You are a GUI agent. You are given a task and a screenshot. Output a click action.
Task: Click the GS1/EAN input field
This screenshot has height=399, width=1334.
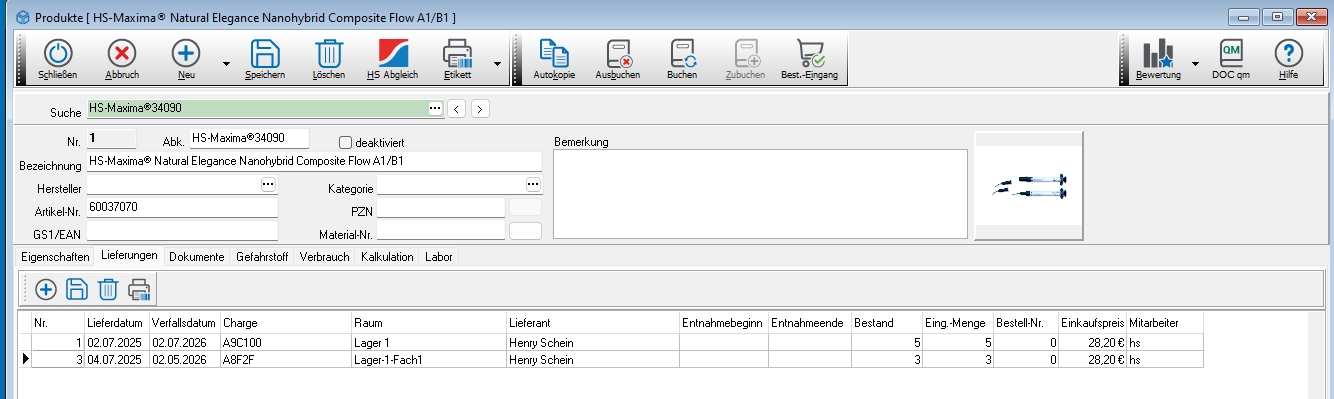pyautogui.click(x=182, y=231)
